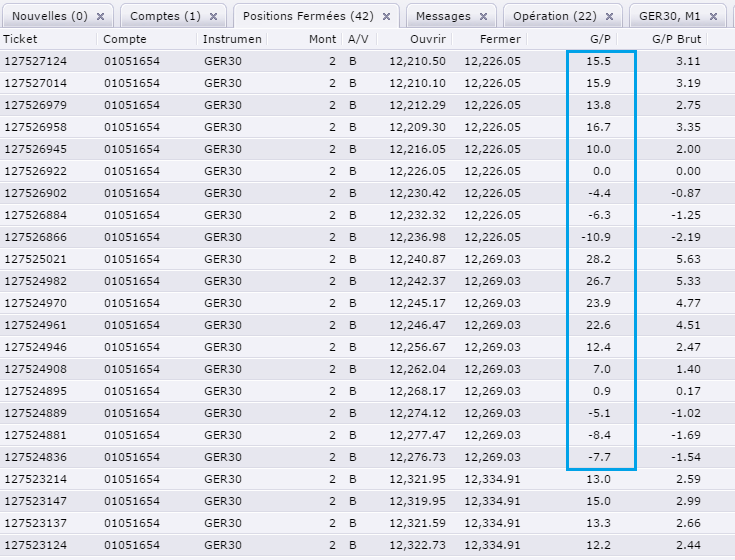
Task: Sort by the G/P Brut column header
Action: pyautogui.click(x=676, y=39)
